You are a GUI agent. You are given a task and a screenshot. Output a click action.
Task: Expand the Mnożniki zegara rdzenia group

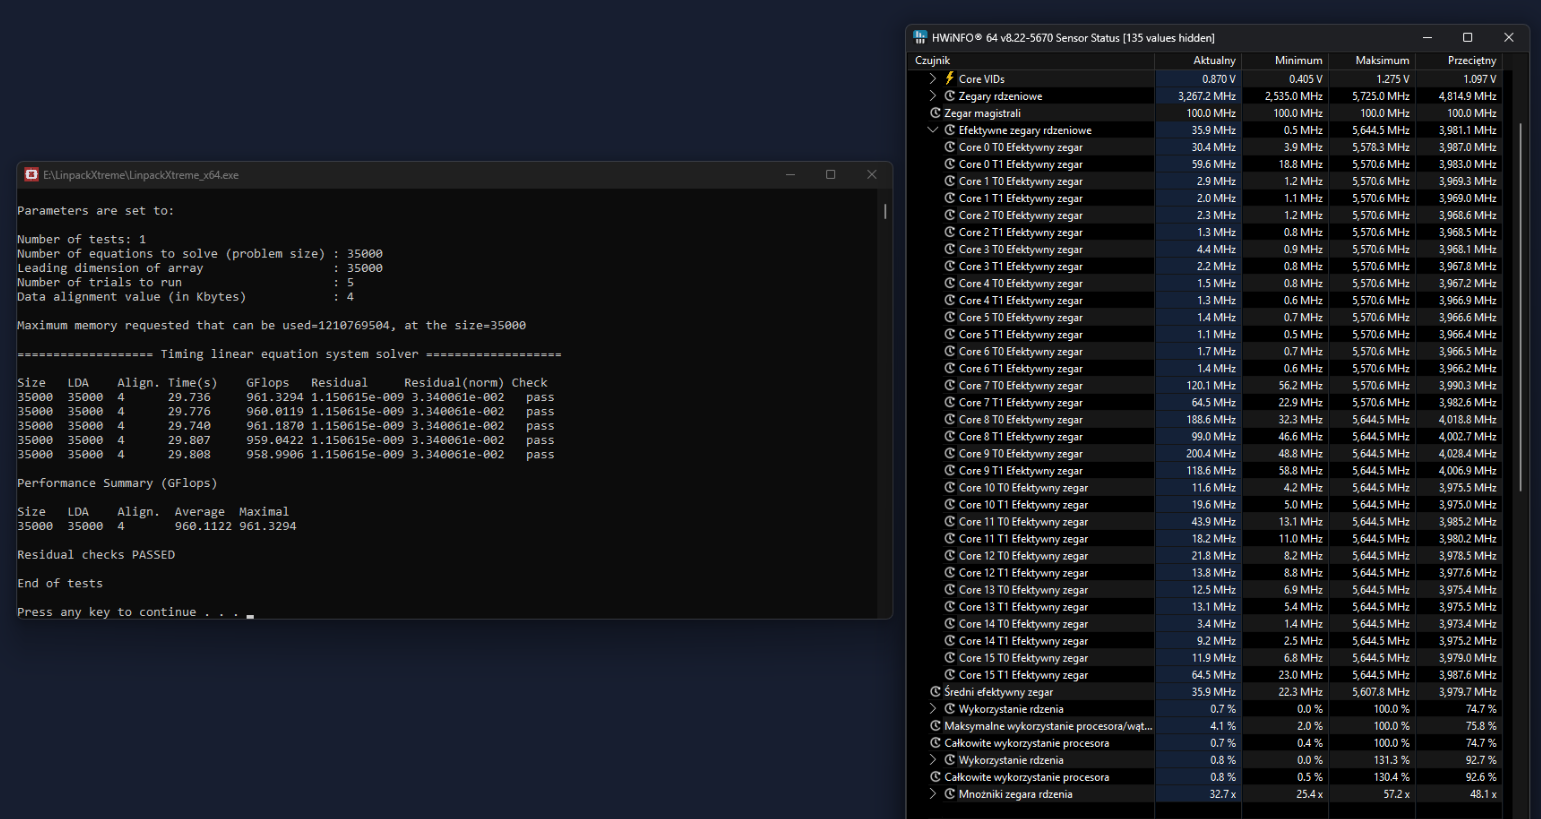coord(933,794)
